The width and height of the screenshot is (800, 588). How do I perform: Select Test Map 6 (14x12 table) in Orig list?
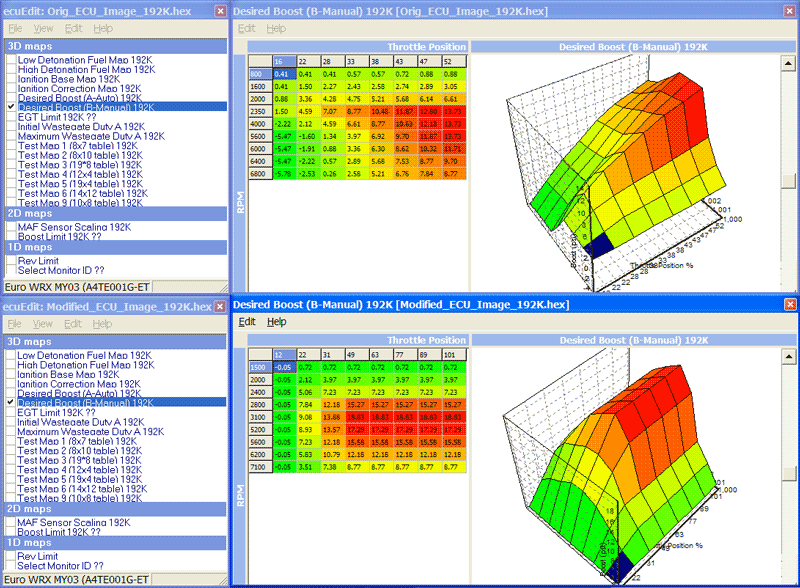(83, 193)
